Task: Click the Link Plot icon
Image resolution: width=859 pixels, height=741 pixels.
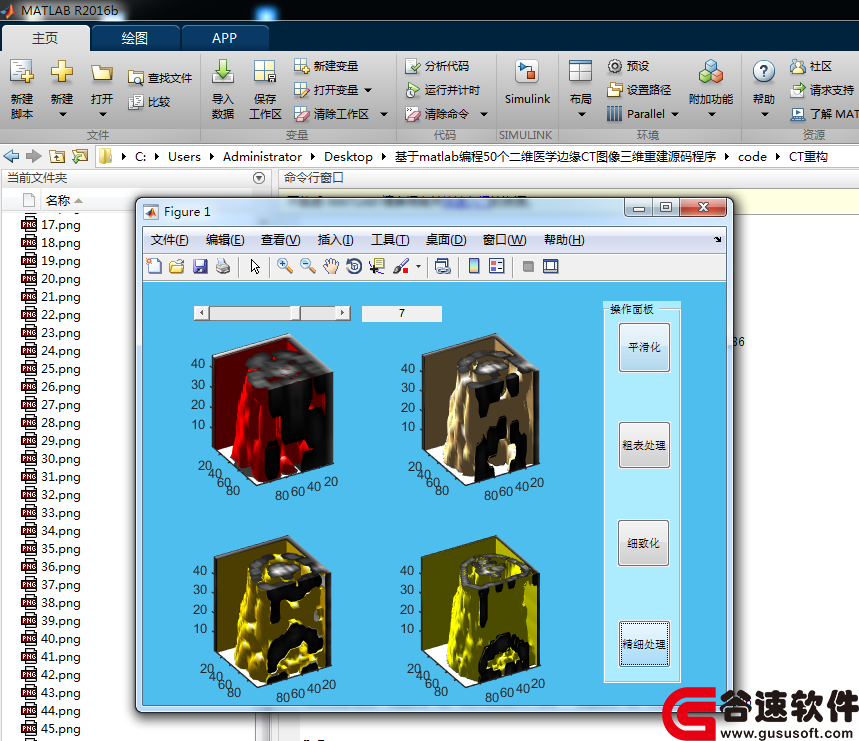Action: coord(443,266)
